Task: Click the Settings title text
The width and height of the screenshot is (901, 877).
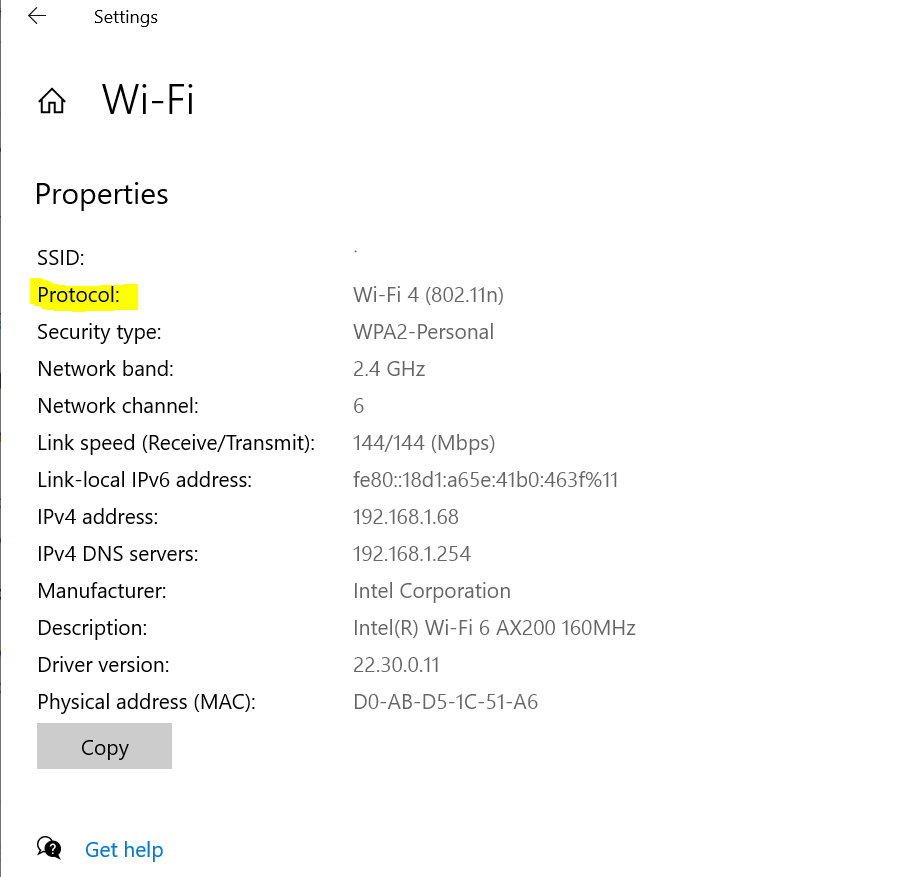Action: tap(126, 17)
